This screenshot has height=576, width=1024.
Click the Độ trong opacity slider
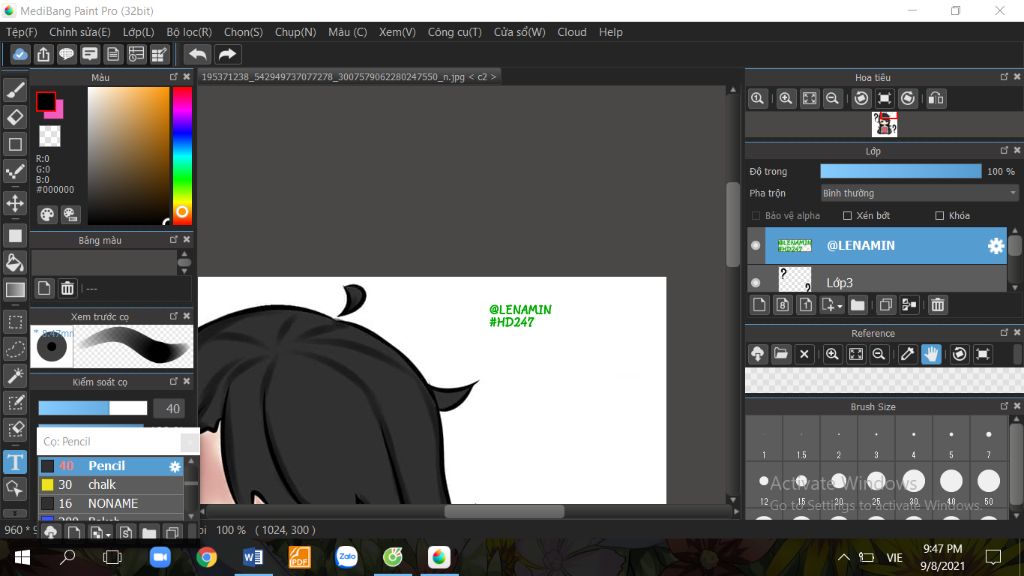point(901,171)
